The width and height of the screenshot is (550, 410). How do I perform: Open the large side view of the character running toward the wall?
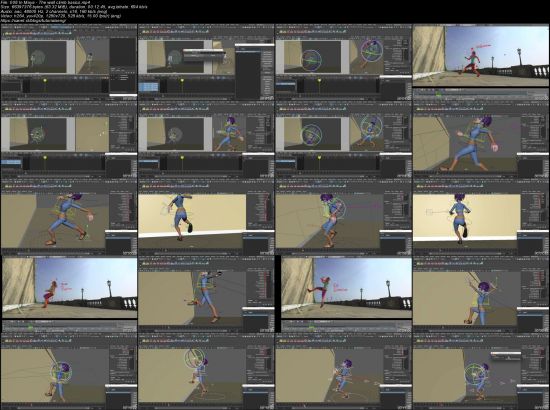click(481, 140)
